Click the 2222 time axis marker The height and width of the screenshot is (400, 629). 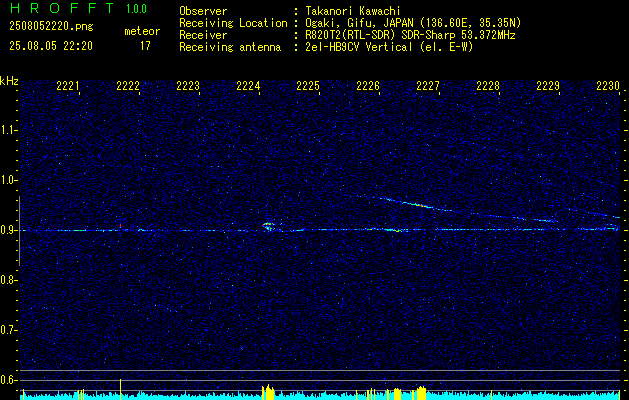pos(128,86)
